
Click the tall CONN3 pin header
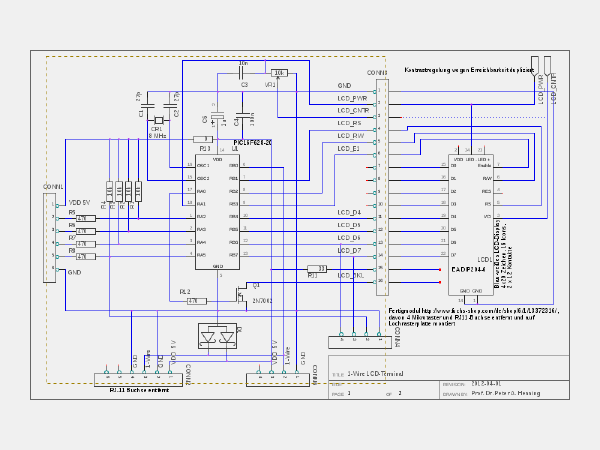coord(382,188)
